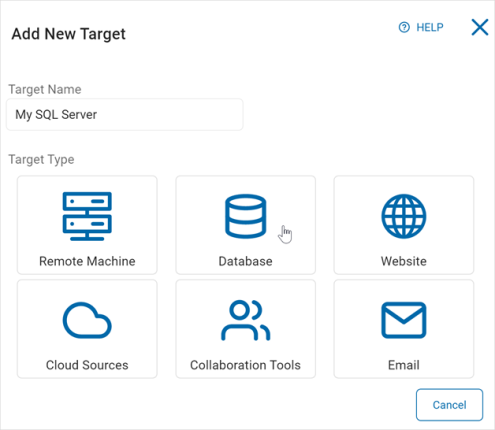
Task: Cancel adding the new target
Action: [449, 405]
